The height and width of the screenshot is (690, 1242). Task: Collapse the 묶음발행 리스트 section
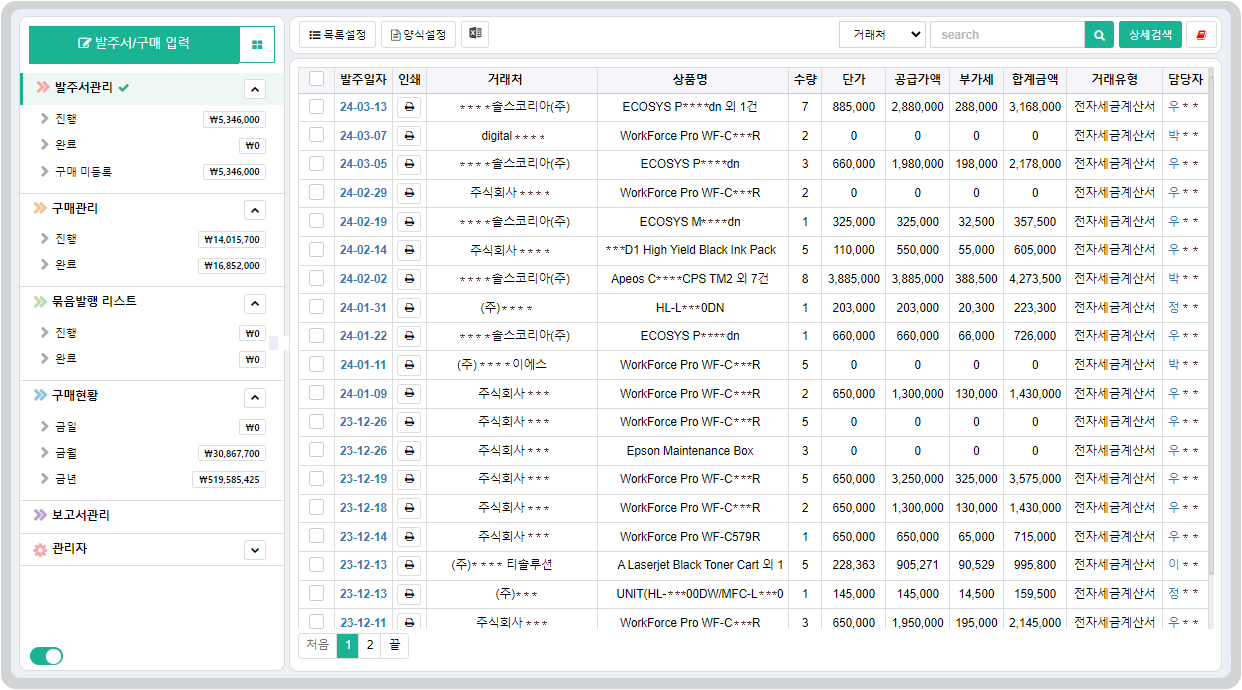255,303
